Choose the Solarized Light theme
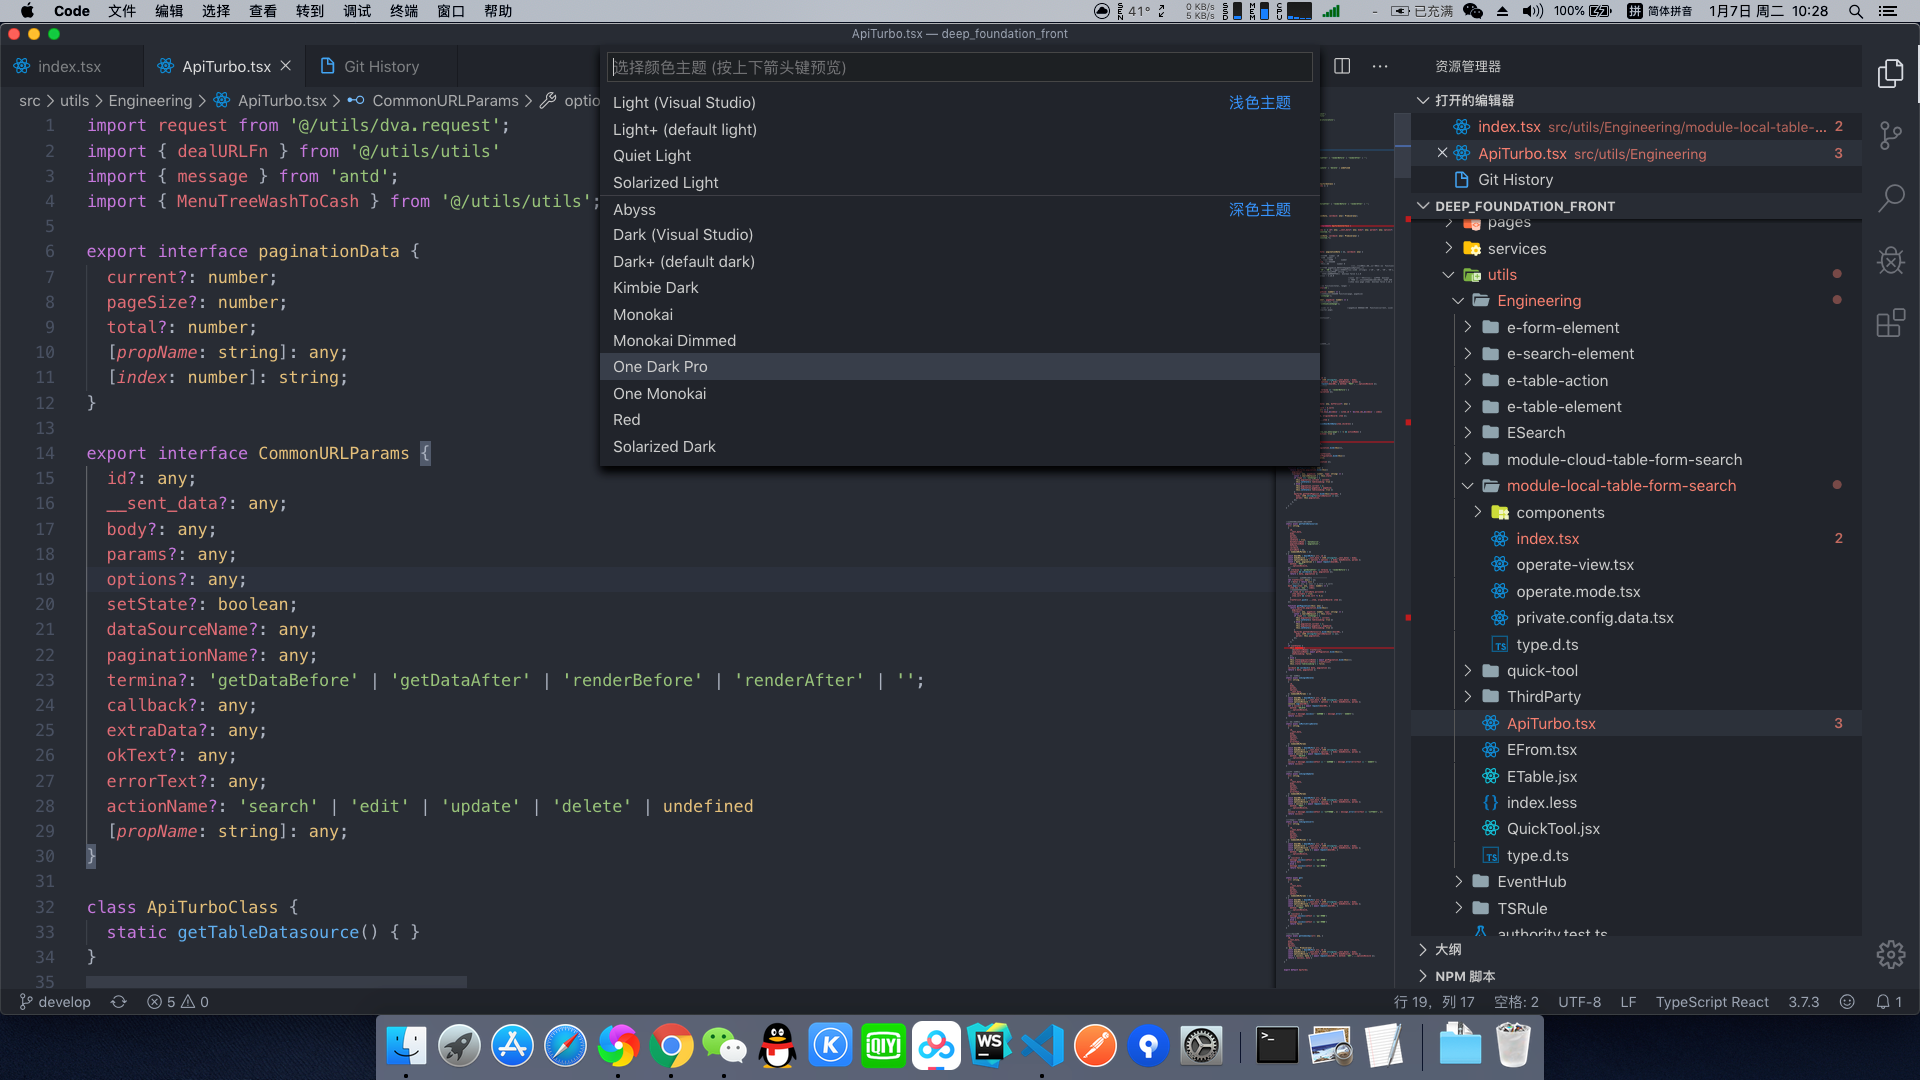This screenshot has height=1080, width=1920. pyautogui.click(x=665, y=182)
